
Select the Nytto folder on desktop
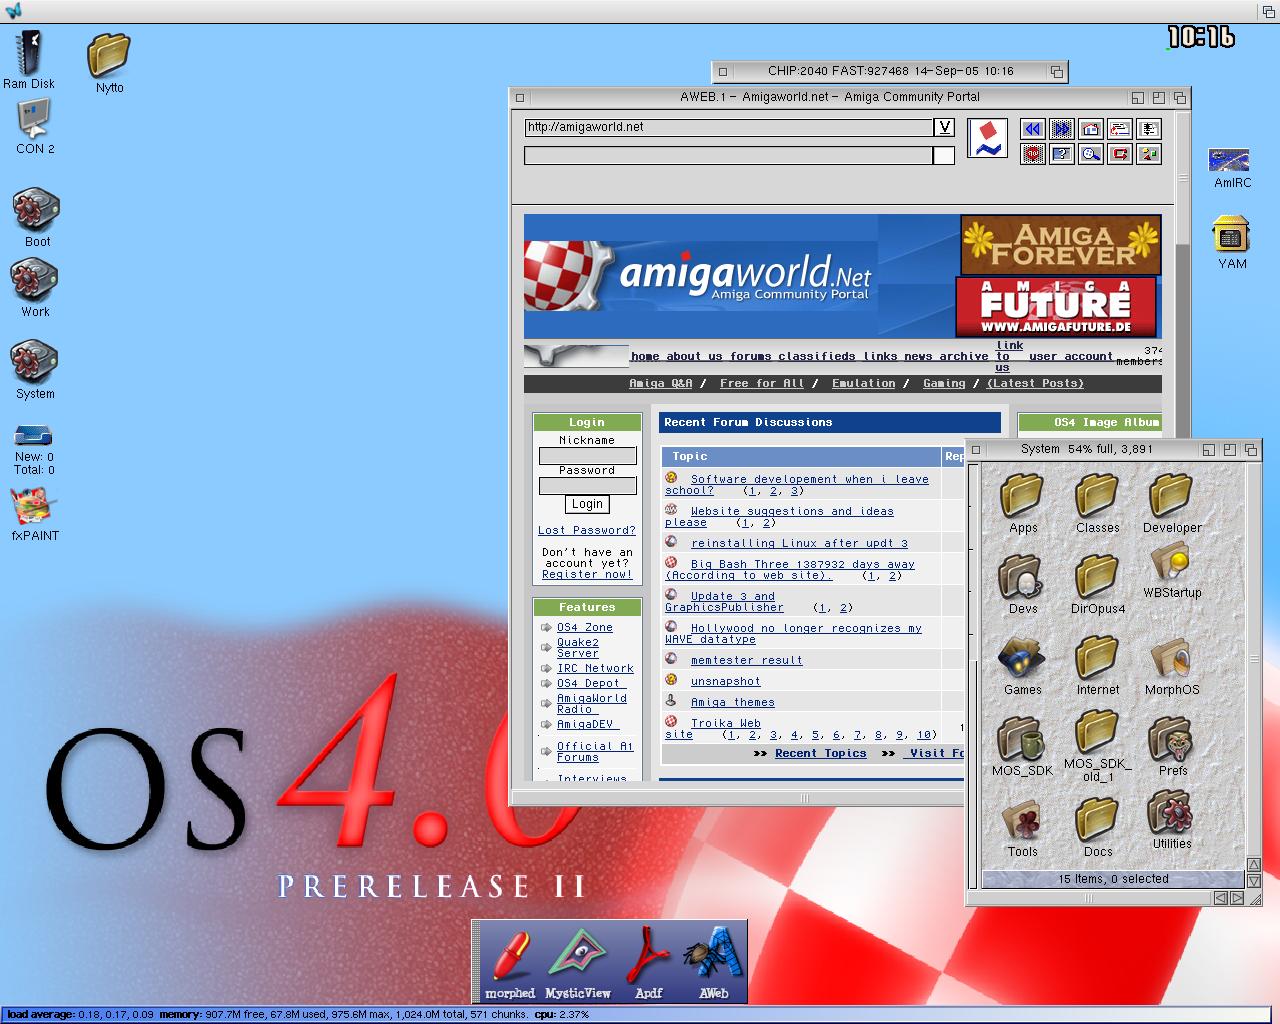click(x=109, y=64)
